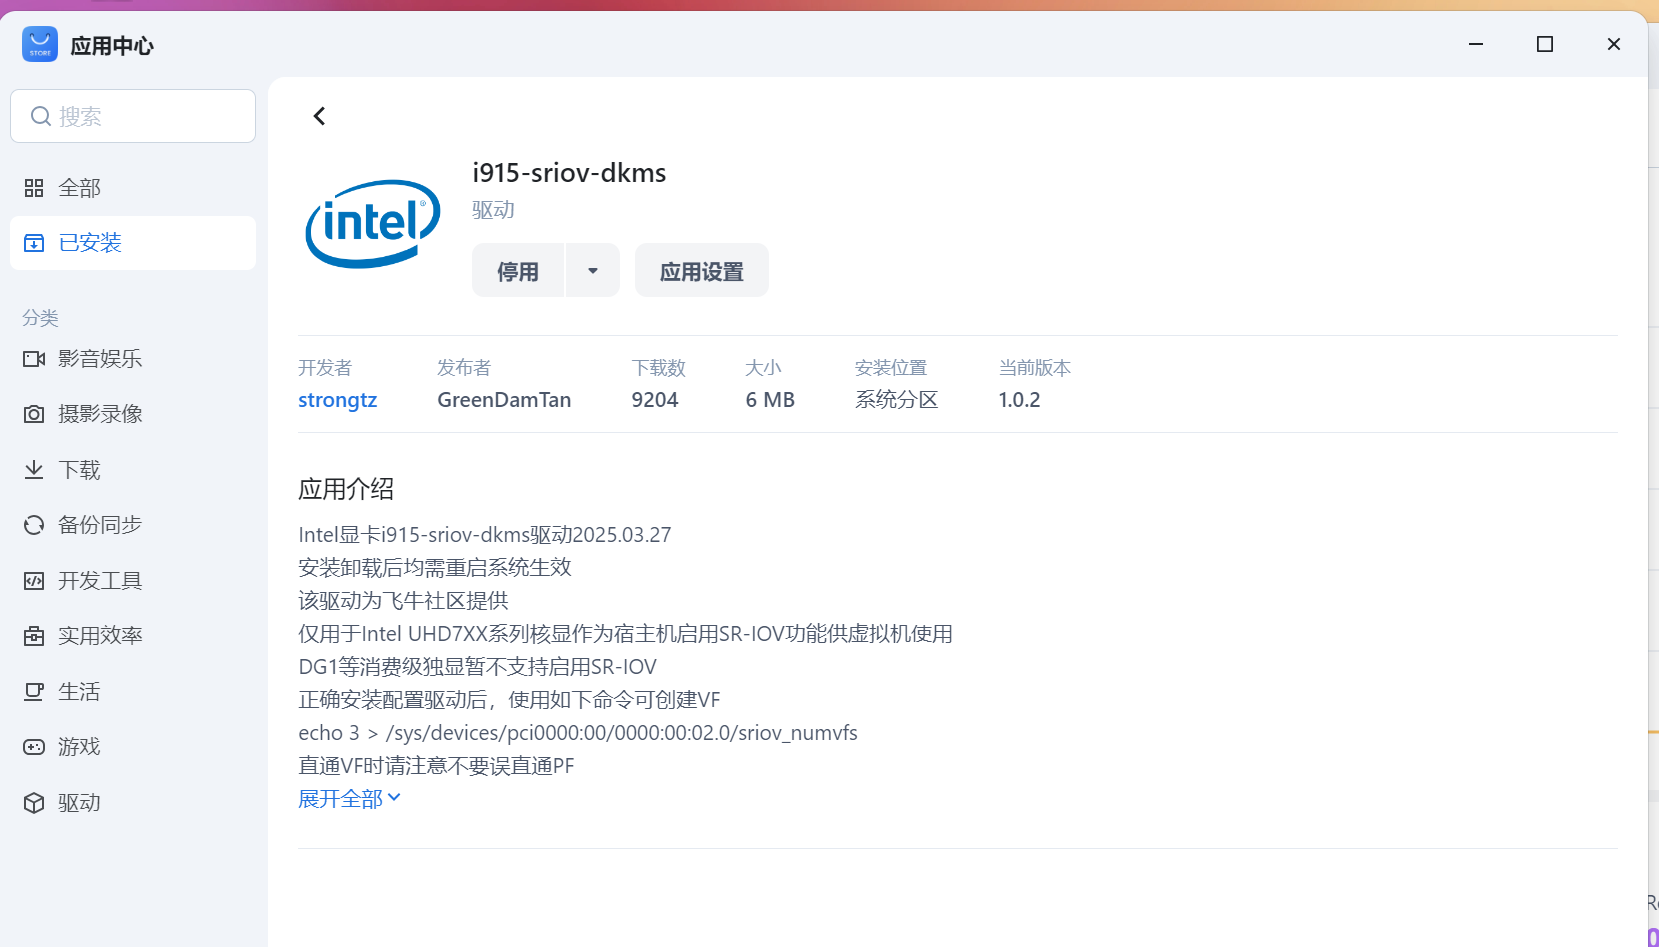The height and width of the screenshot is (947, 1659).
Task: Click the 驱动 label under the app title
Action: pyautogui.click(x=494, y=210)
